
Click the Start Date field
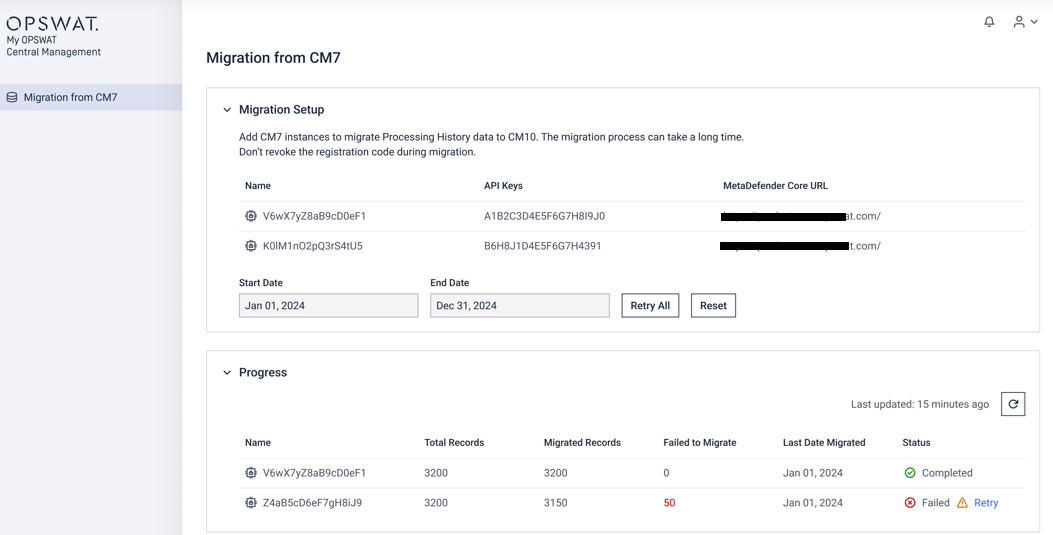(328, 305)
